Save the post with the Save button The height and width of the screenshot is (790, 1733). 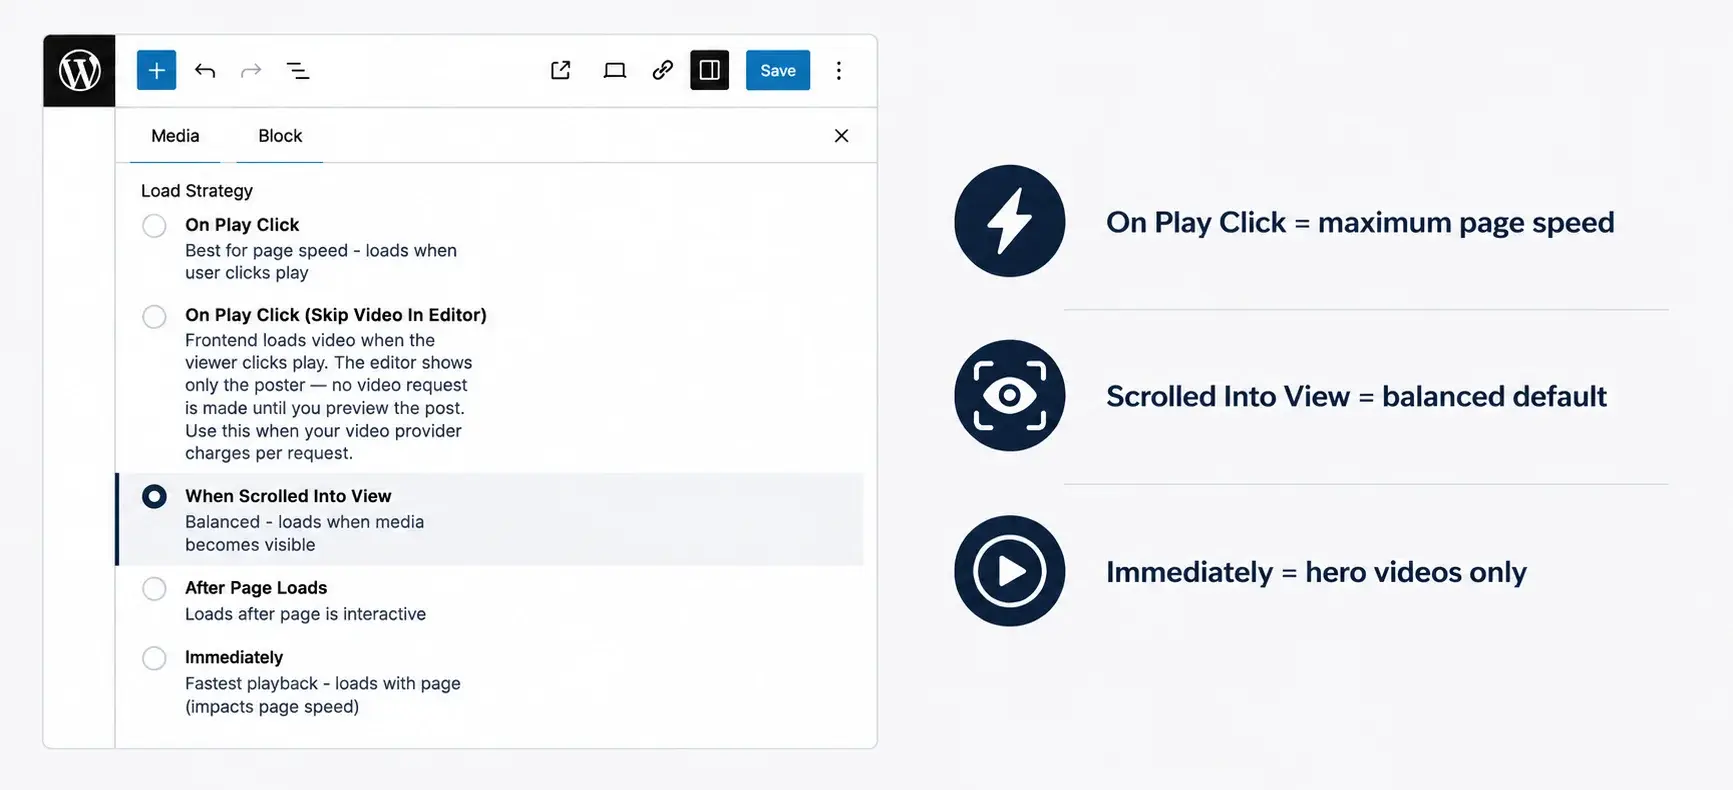coord(778,70)
